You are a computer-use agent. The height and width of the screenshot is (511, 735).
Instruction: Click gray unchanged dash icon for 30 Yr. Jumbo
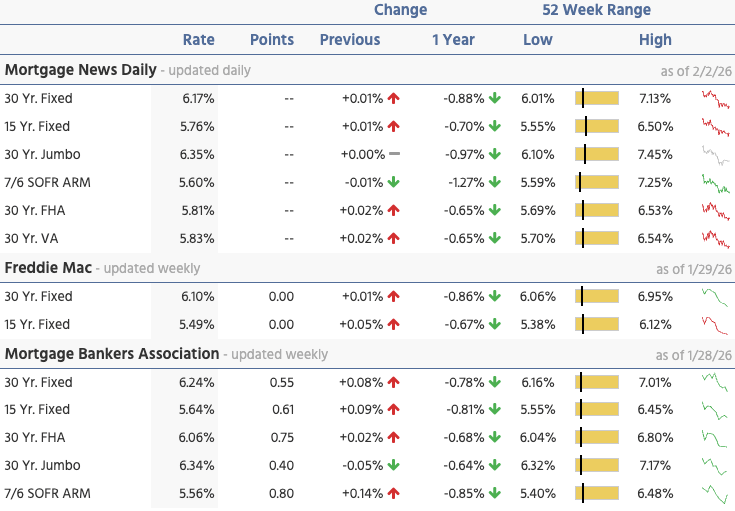394,155
